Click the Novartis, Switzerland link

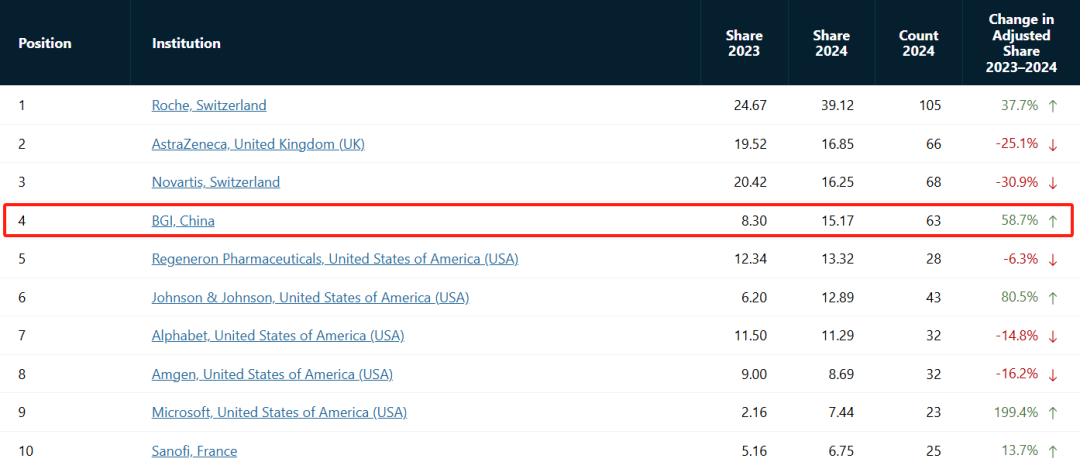(216, 183)
